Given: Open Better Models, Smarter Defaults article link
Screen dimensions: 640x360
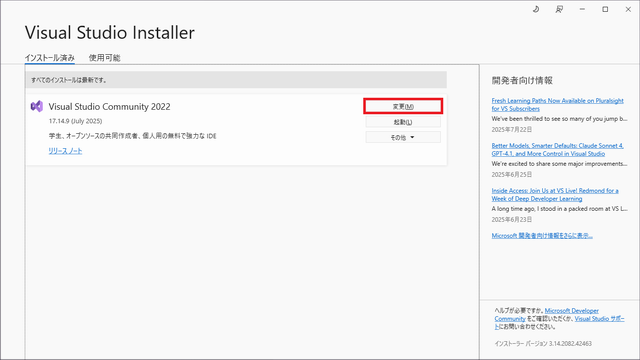Looking at the screenshot, I should (x=557, y=149).
